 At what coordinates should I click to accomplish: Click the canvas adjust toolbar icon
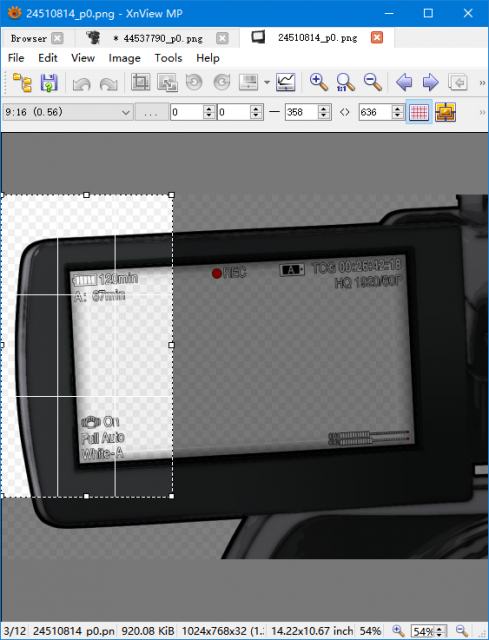249,82
